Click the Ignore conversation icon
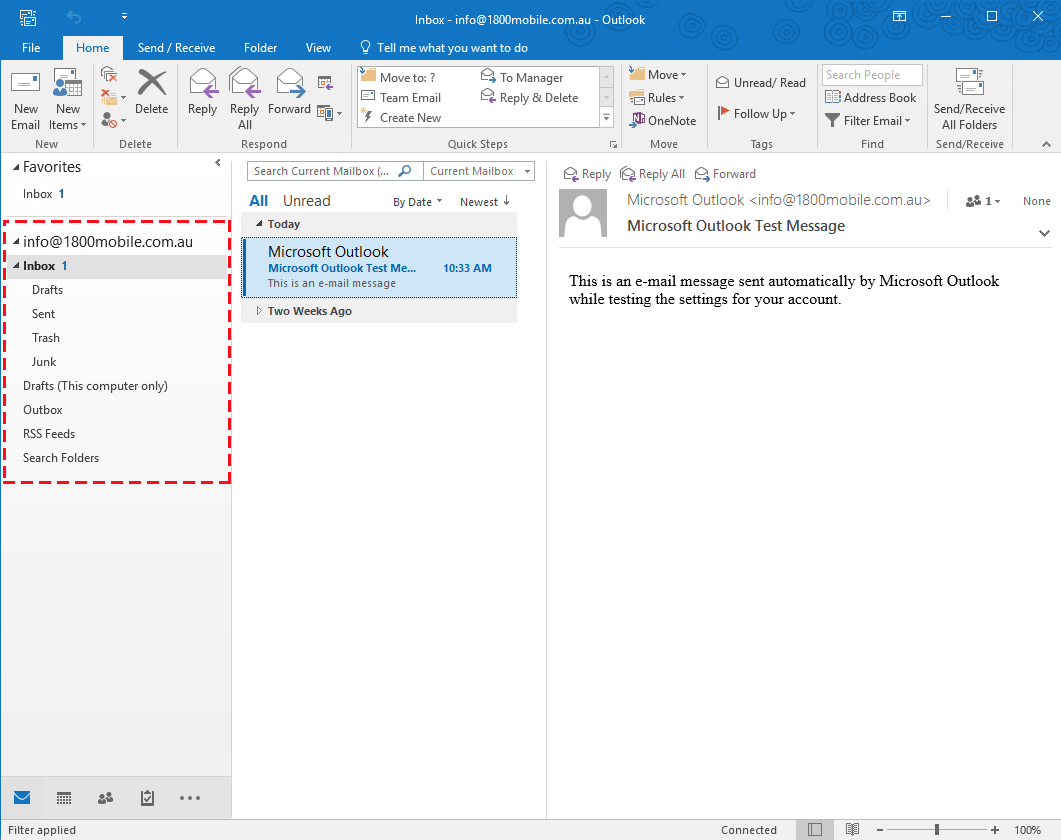 coord(109,74)
